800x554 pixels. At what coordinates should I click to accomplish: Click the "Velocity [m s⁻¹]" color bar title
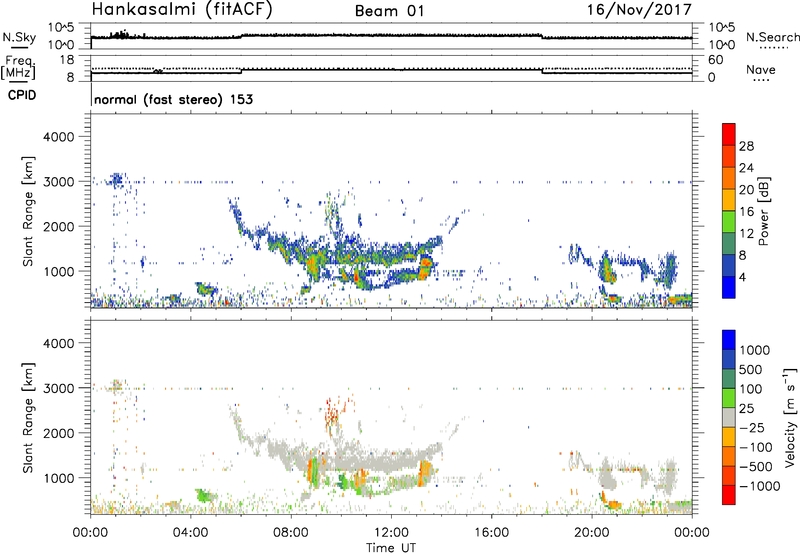coord(790,417)
